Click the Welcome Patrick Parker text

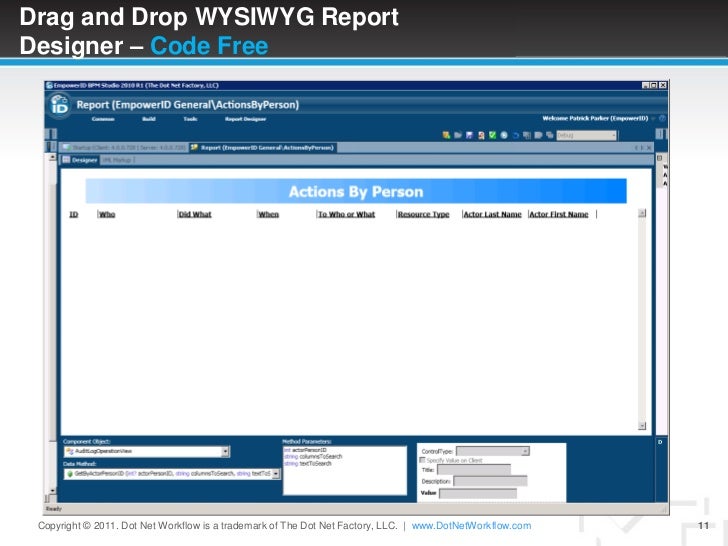[x=595, y=118]
